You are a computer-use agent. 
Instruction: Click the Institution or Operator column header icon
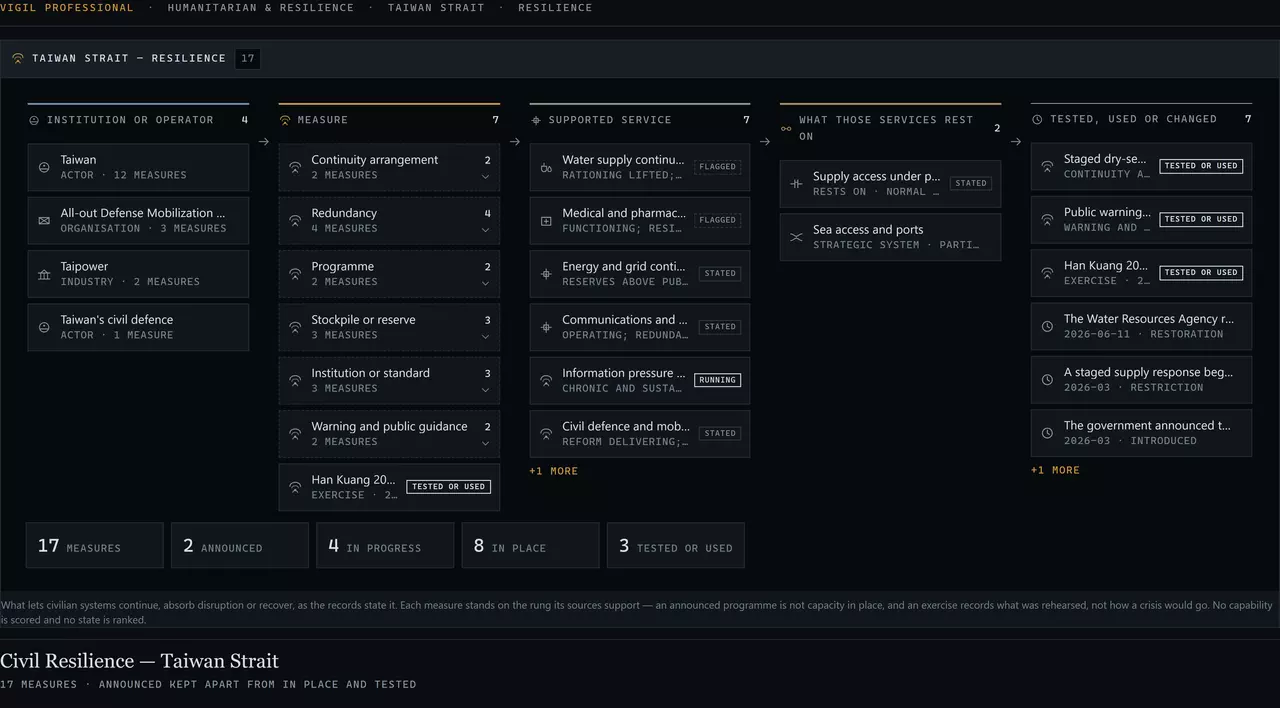(34, 120)
